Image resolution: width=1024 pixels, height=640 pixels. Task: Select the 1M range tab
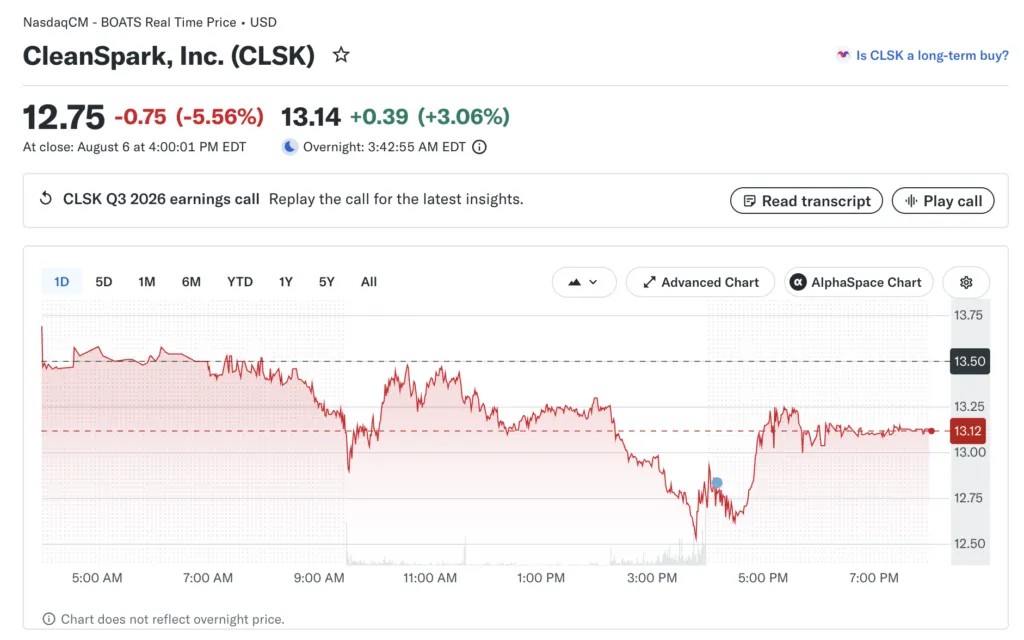pos(147,281)
